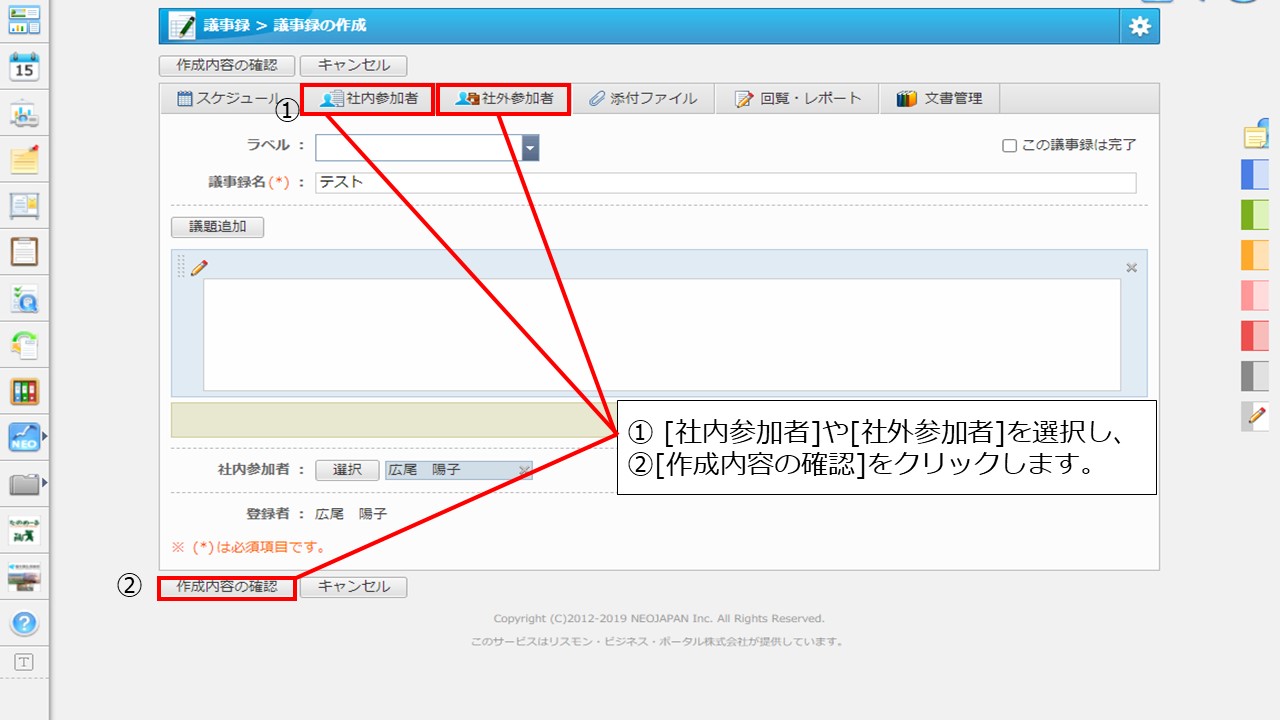The width and height of the screenshot is (1280, 720).
Task: Open the 回覧・レポート tab
Action: pyautogui.click(x=797, y=98)
